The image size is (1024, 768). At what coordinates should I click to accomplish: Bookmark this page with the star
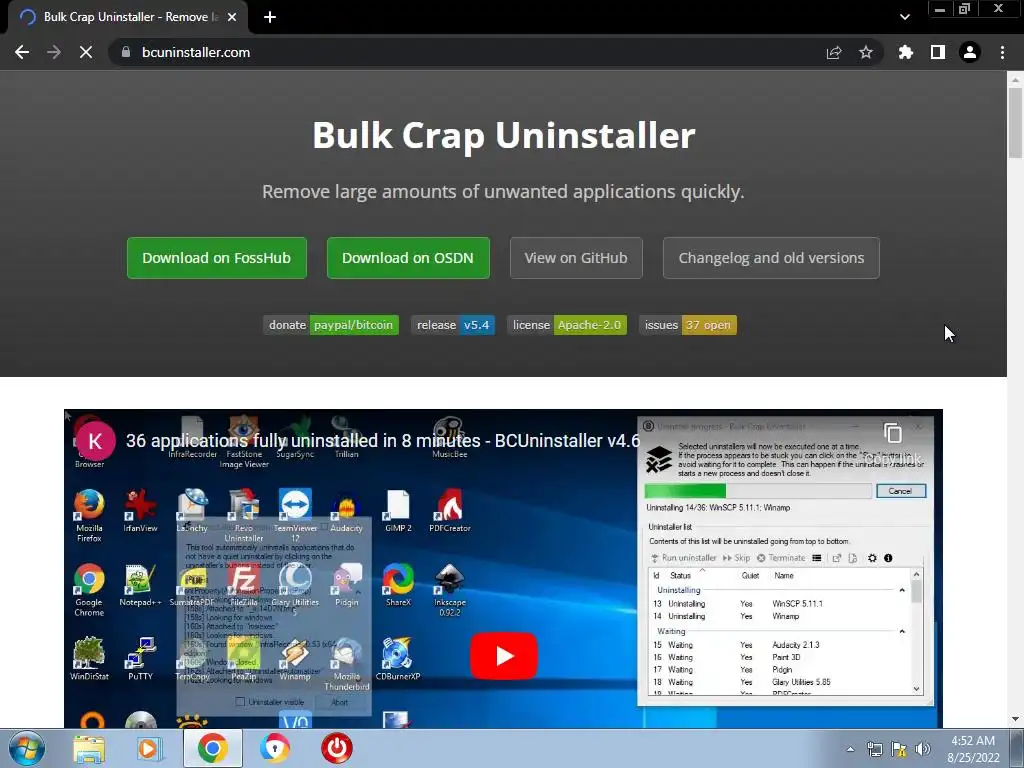866,52
